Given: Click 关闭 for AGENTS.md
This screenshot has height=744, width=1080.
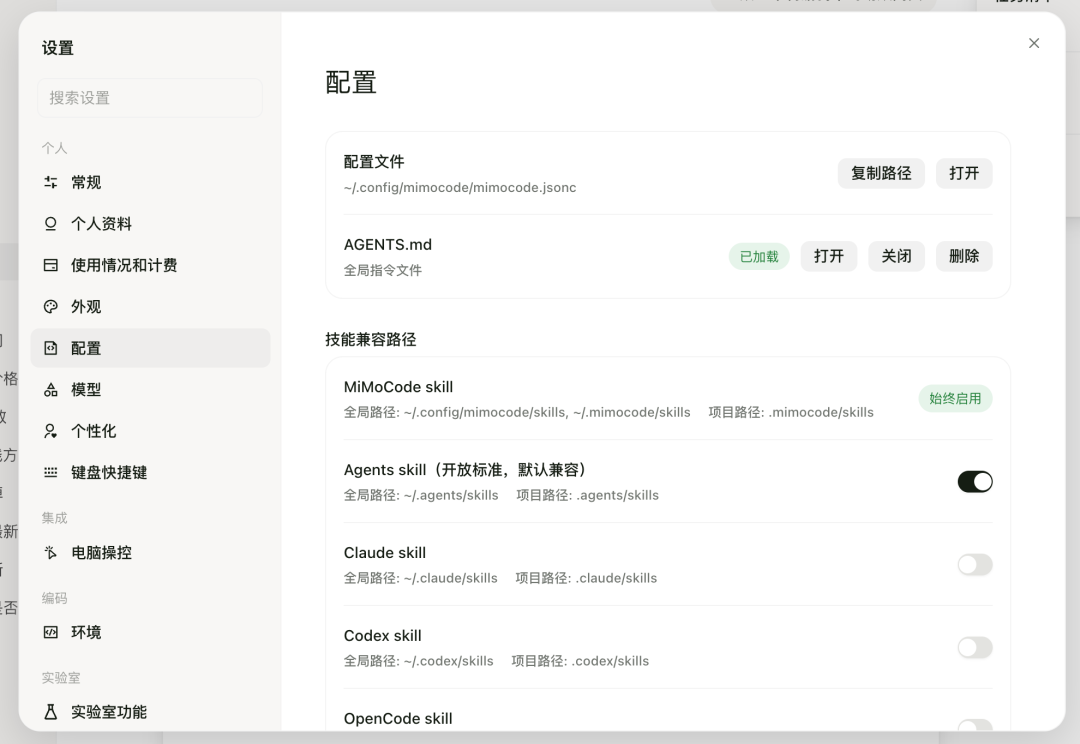Looking at the screenshot, I should [x=896, y=256].
